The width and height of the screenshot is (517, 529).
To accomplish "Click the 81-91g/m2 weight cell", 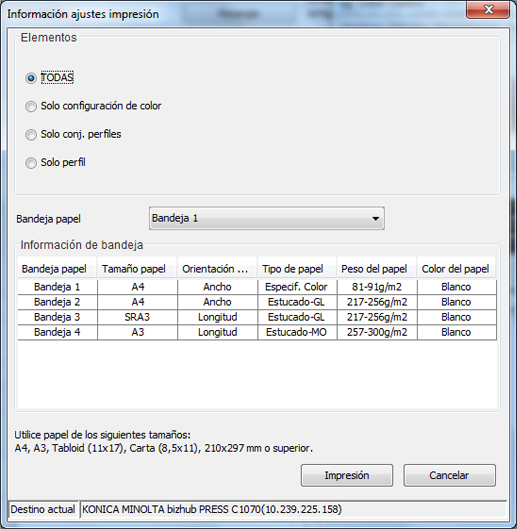I will (x=377, y=287).
